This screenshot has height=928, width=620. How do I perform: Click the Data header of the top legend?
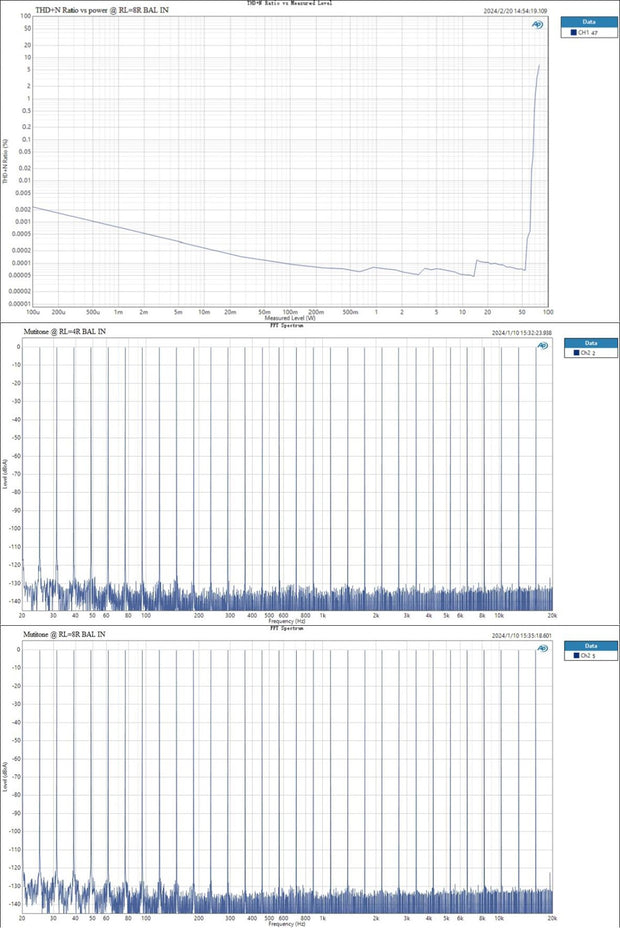pyautogui.click(x=587, y=20)
